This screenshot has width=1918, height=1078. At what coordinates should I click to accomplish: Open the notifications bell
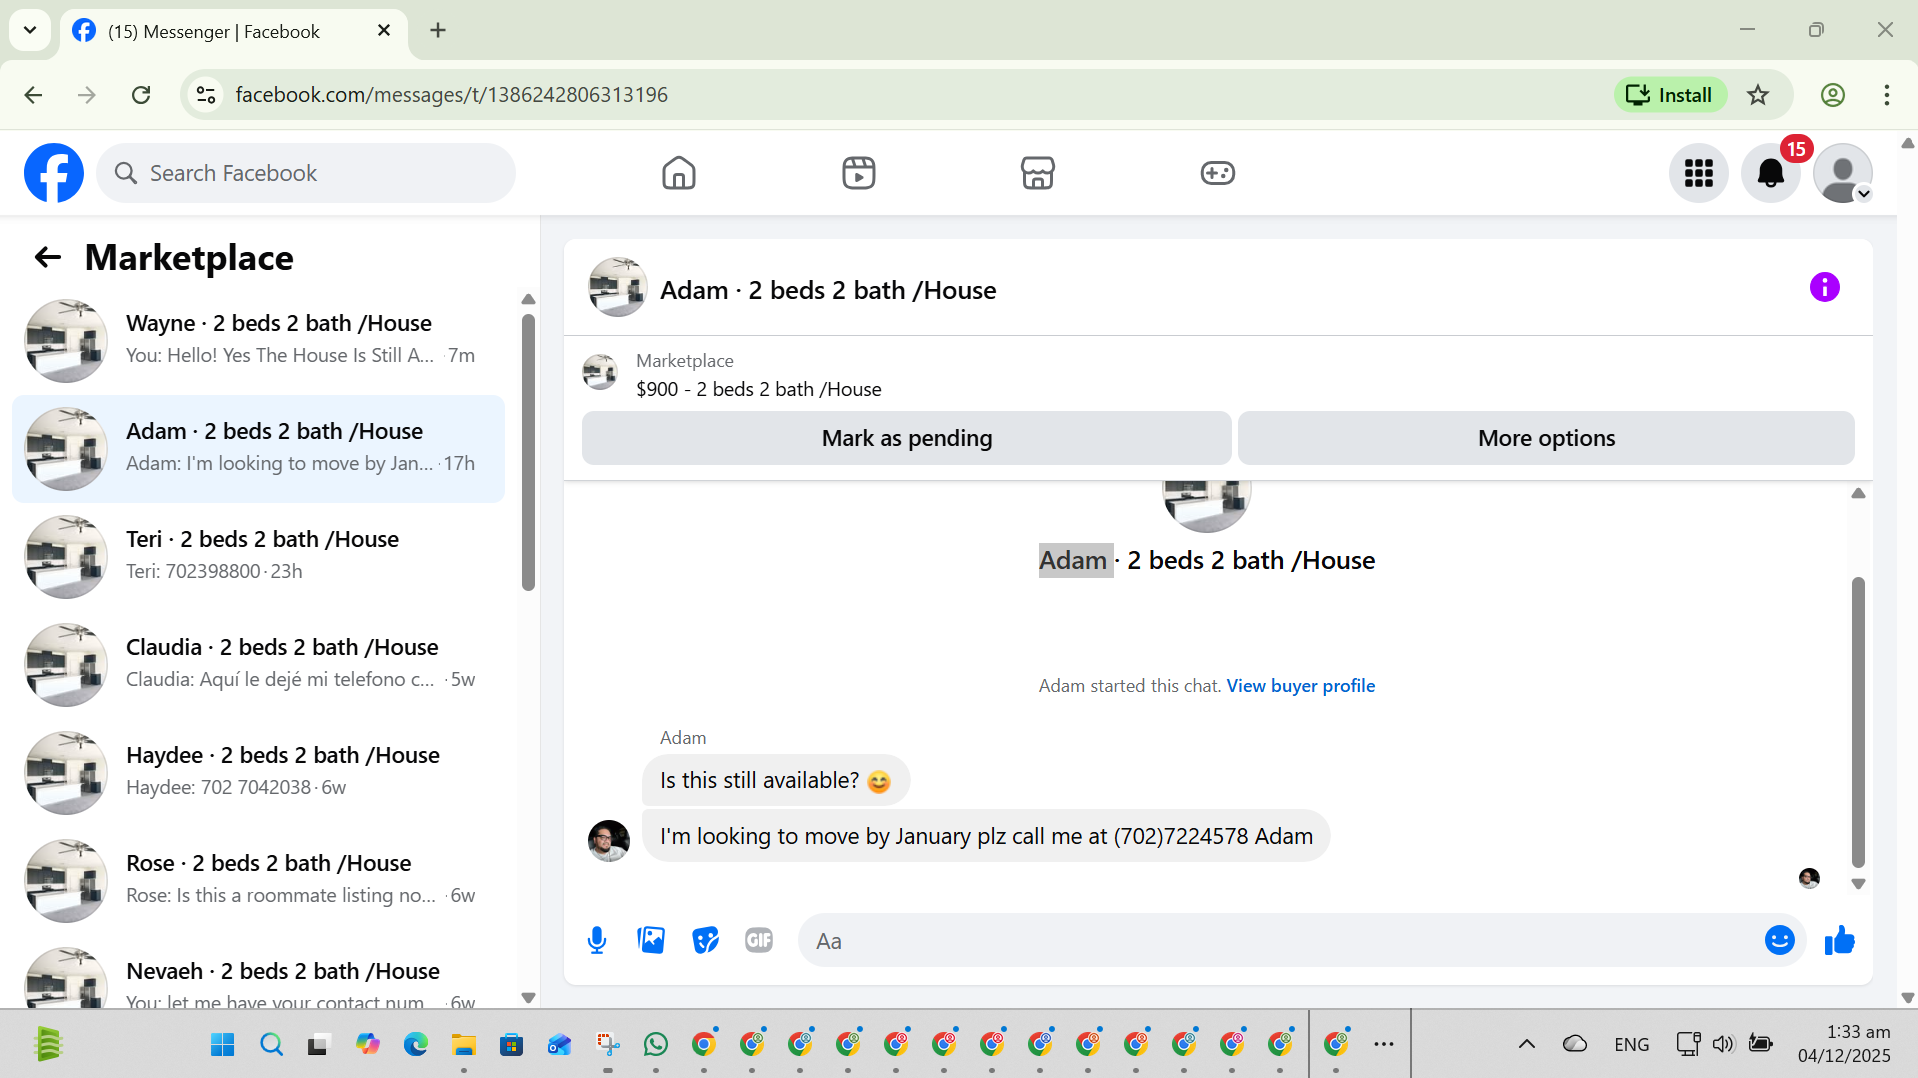pos(1771,173)
